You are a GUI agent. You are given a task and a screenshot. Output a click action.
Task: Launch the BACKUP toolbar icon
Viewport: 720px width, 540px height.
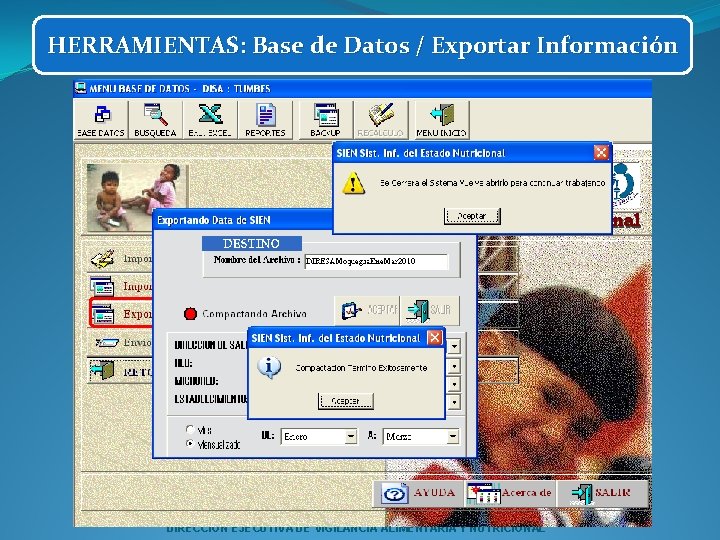[326, 119]
